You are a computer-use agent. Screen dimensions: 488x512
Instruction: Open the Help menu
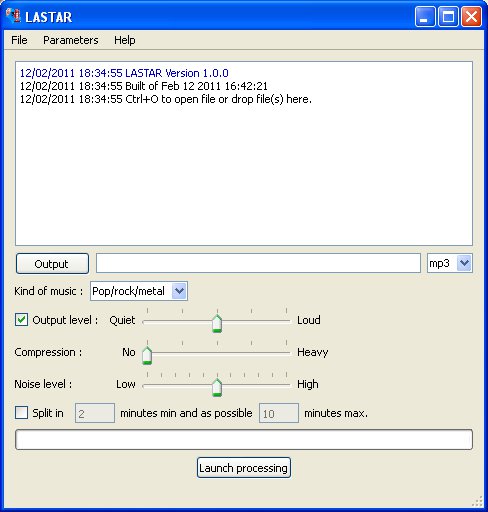point(125,40)
